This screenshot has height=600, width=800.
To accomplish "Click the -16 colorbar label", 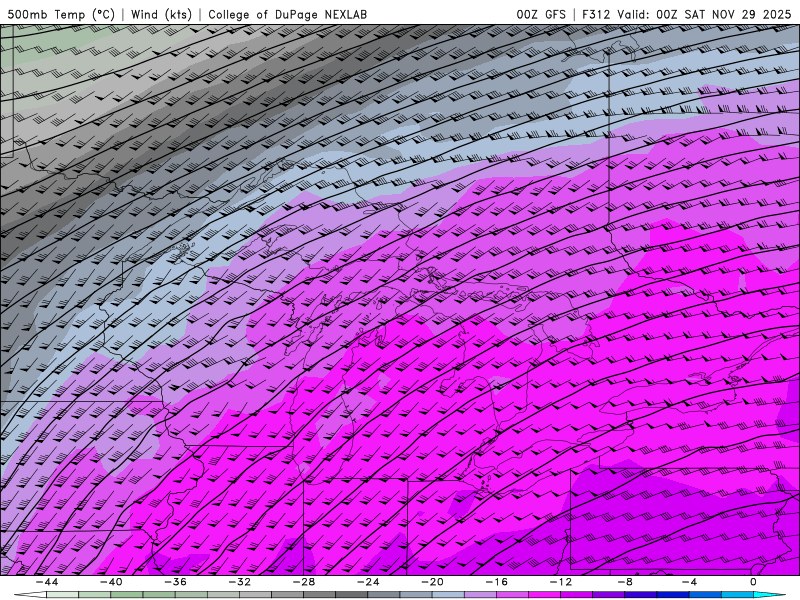I will point(497,582).
